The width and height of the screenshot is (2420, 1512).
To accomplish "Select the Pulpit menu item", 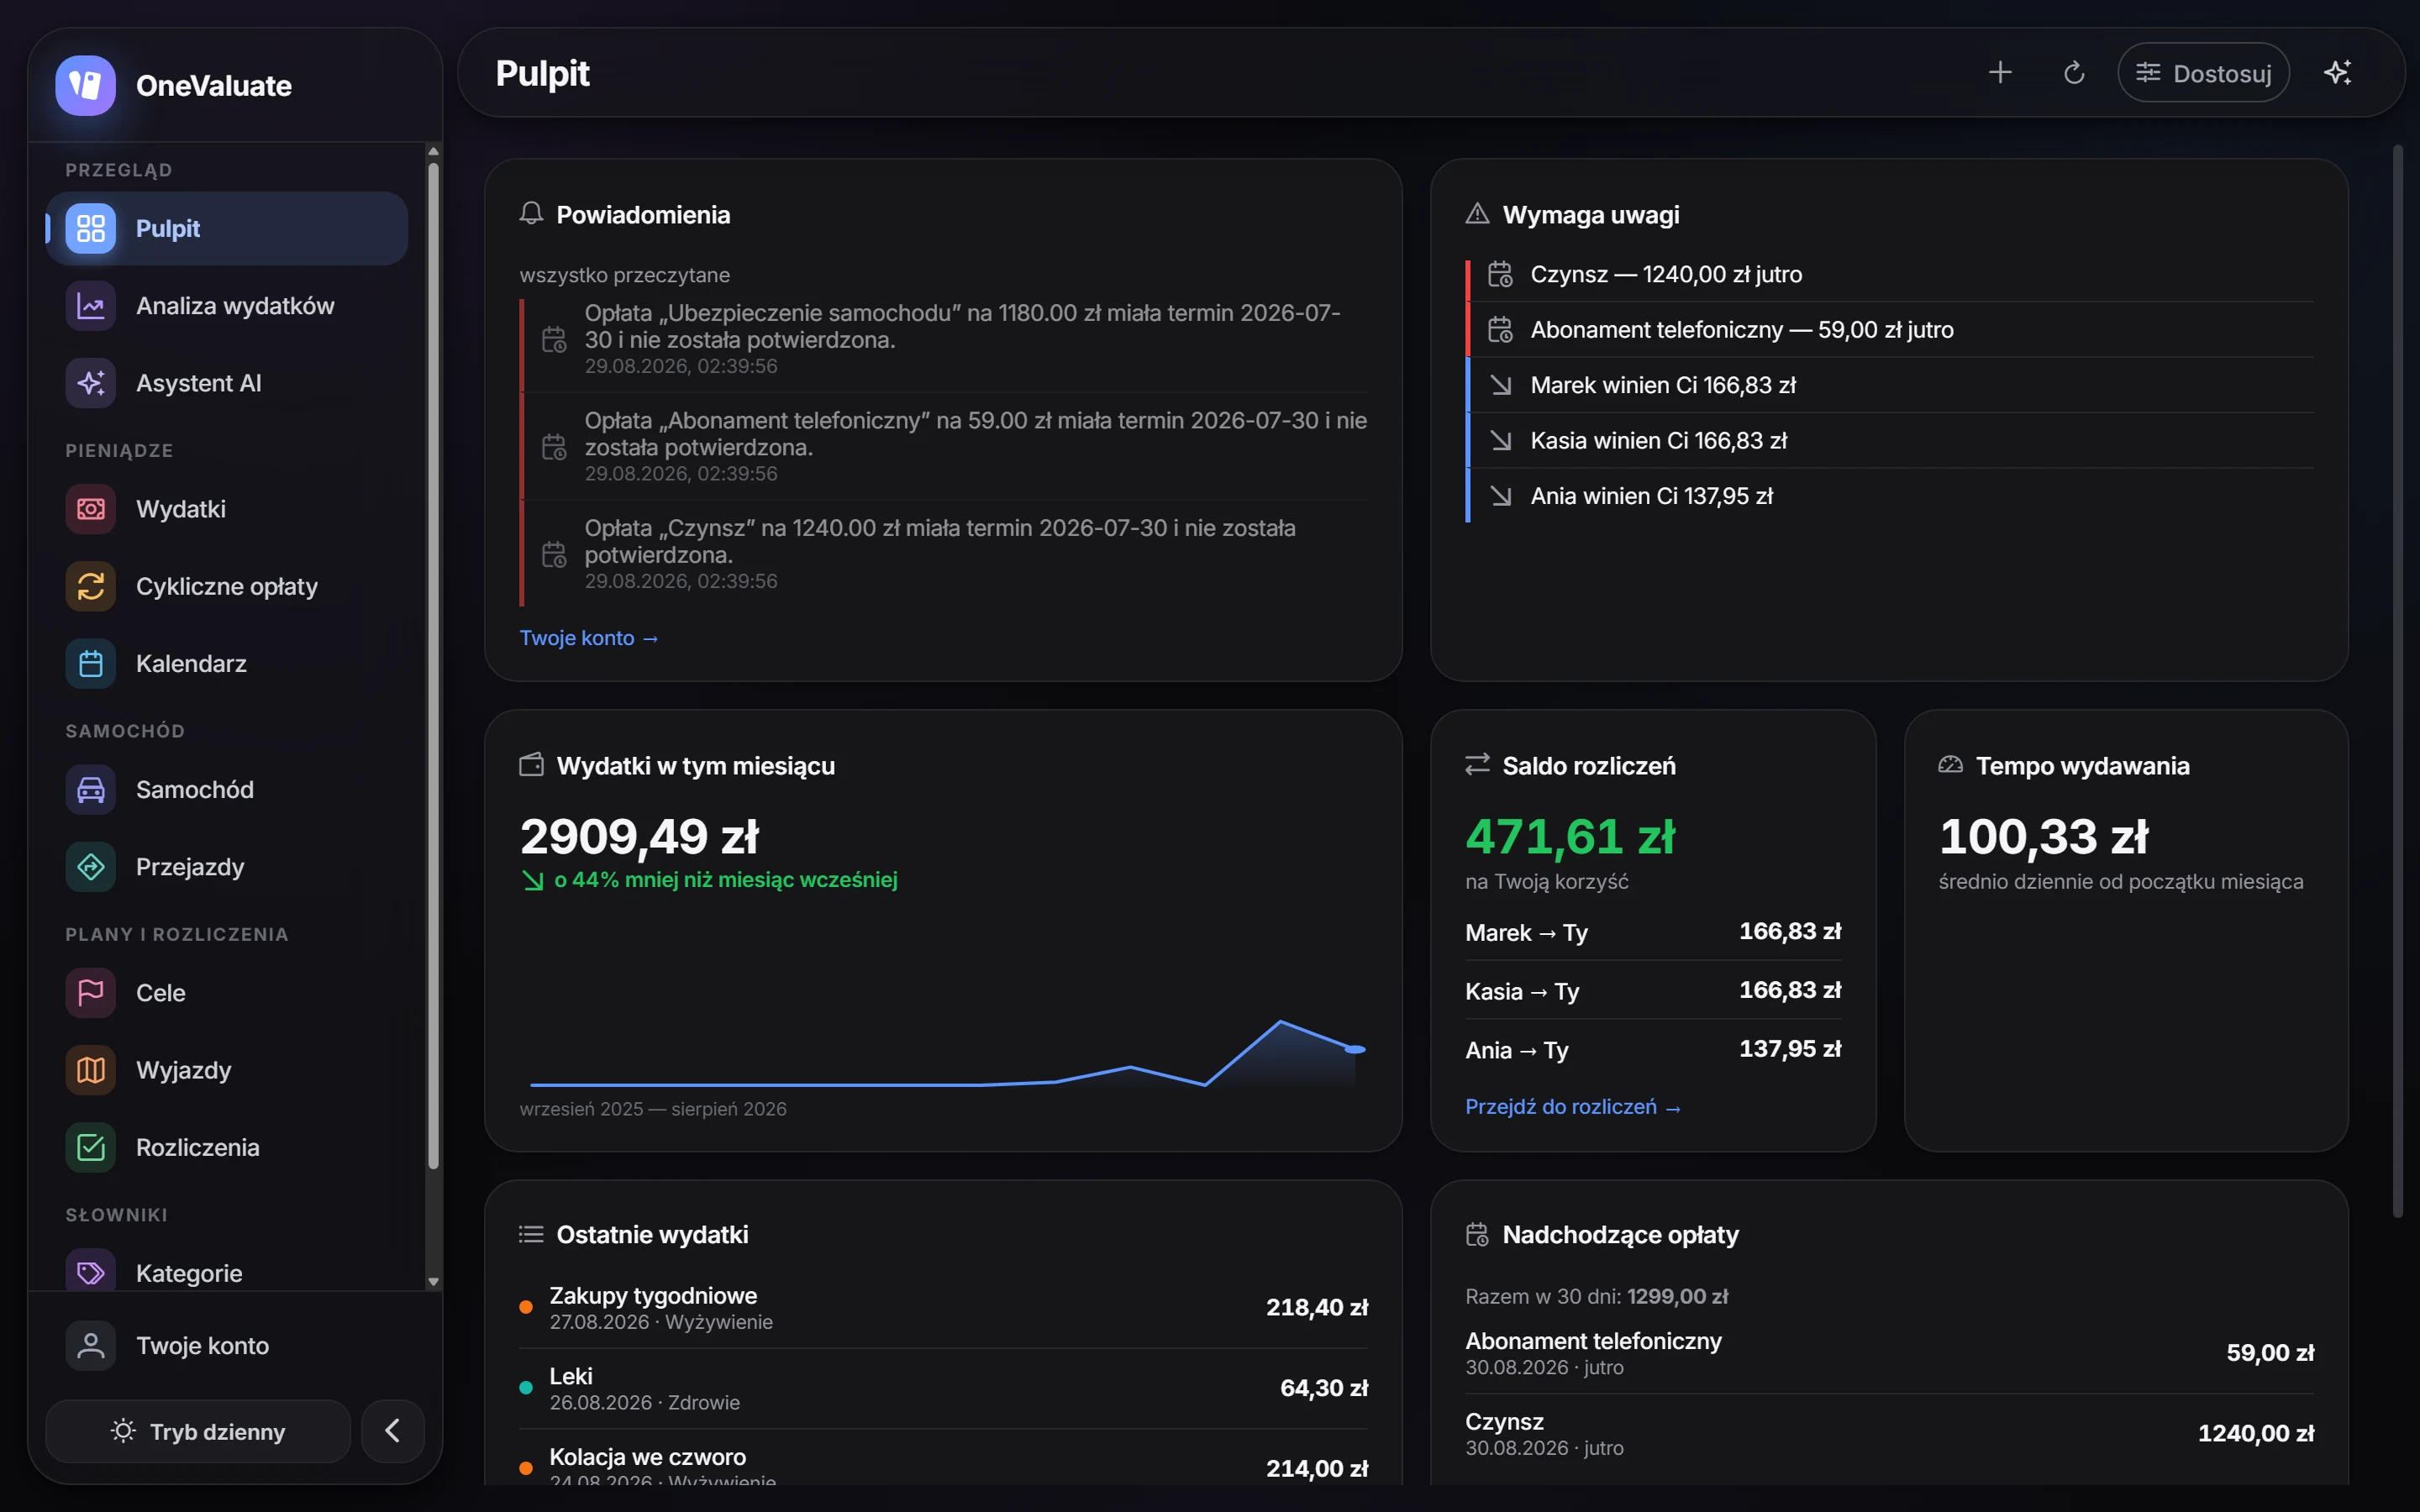I will point(227,228).
